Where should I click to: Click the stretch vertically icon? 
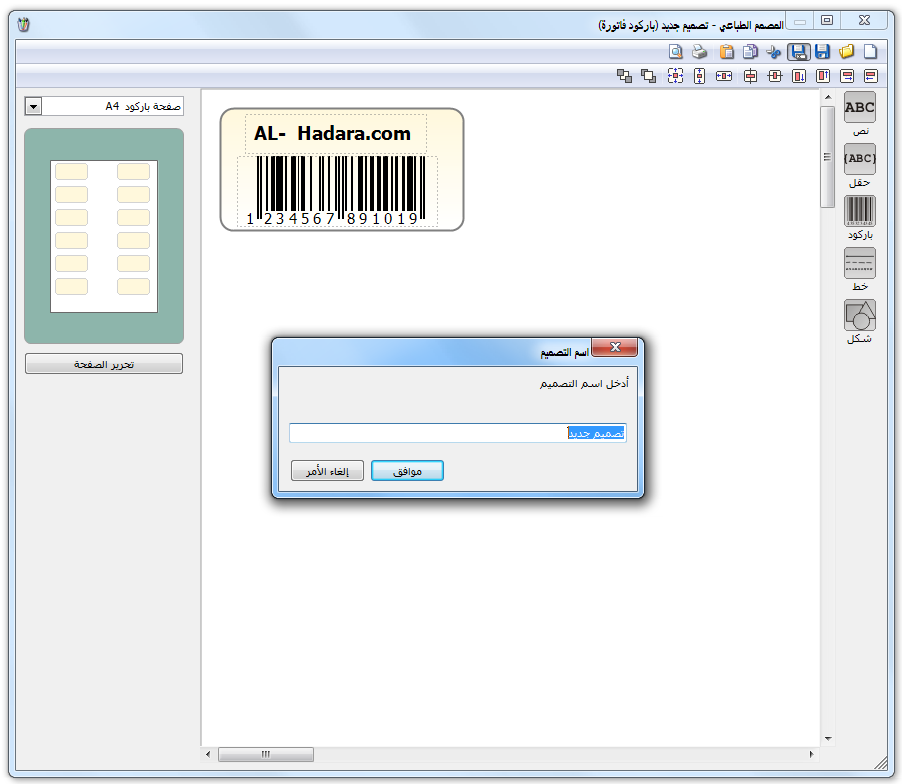(x=700, y=75)
